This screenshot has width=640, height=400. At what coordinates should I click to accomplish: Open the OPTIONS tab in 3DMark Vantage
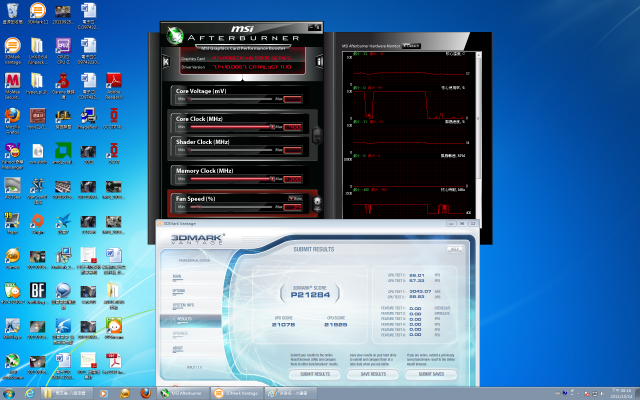pos(178,291)
